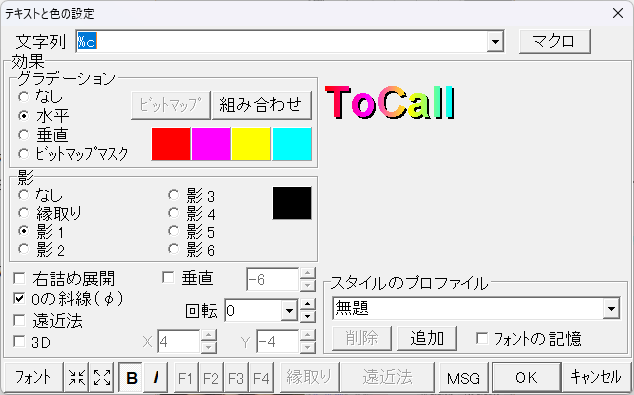Choose 影 1 shadow radio
This screenshot has height=395, width=634.
pyautogui.click(x=24, y=231)
